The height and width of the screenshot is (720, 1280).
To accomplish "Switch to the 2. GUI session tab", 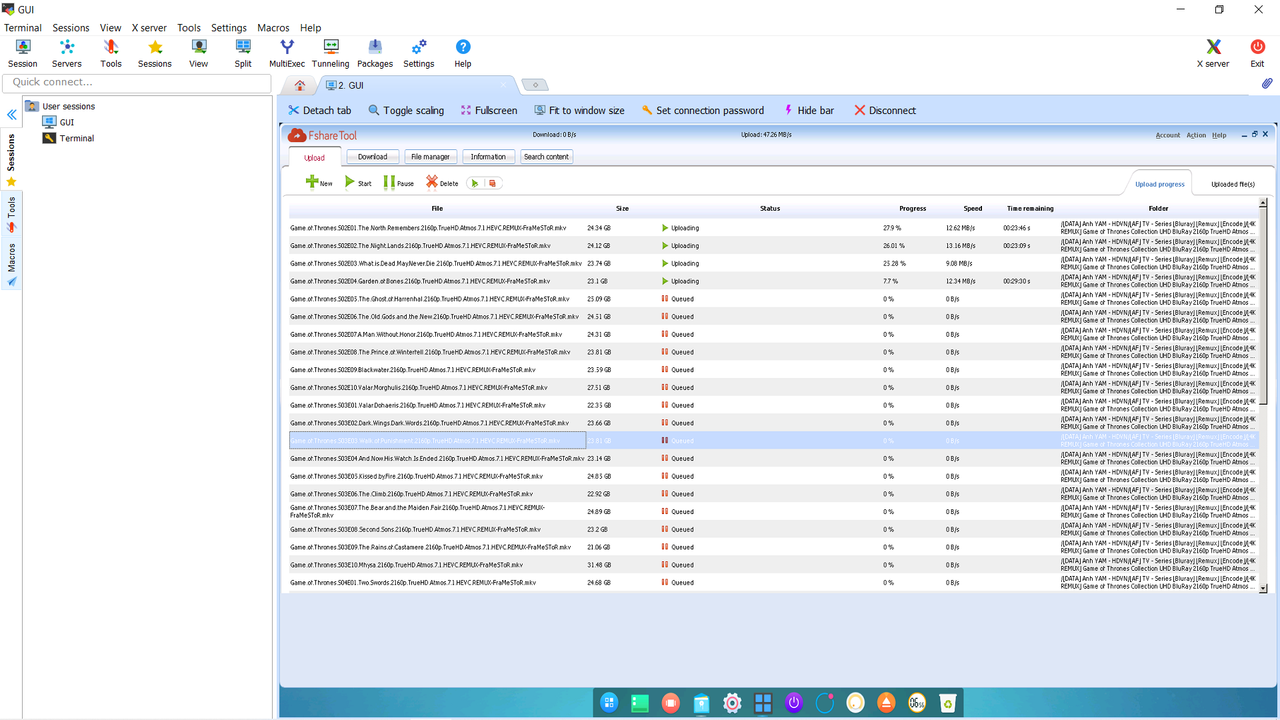I will [x=416, y=85].
